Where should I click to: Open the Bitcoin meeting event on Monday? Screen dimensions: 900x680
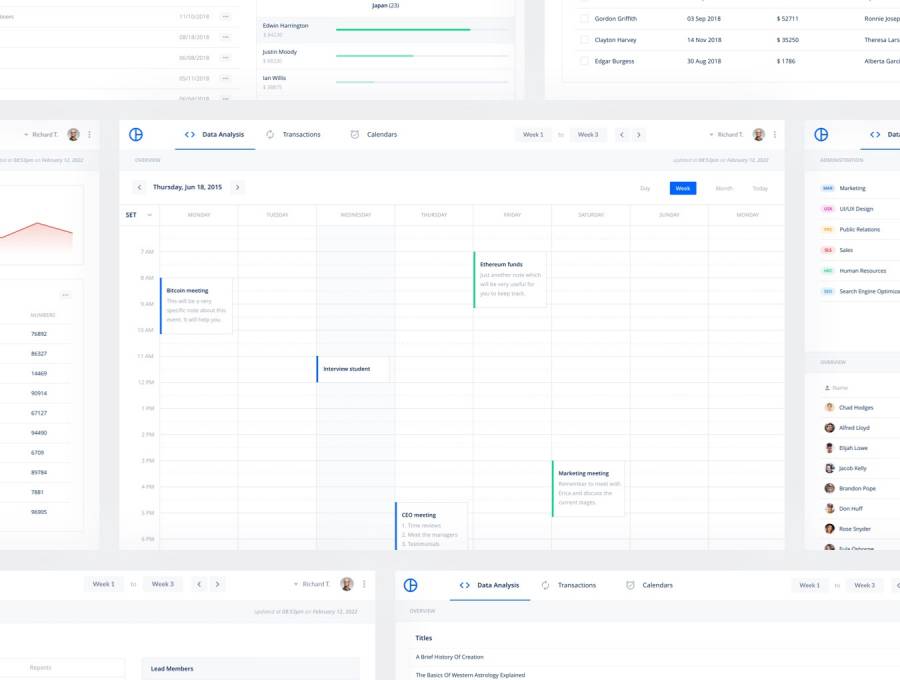coord(196,305)
